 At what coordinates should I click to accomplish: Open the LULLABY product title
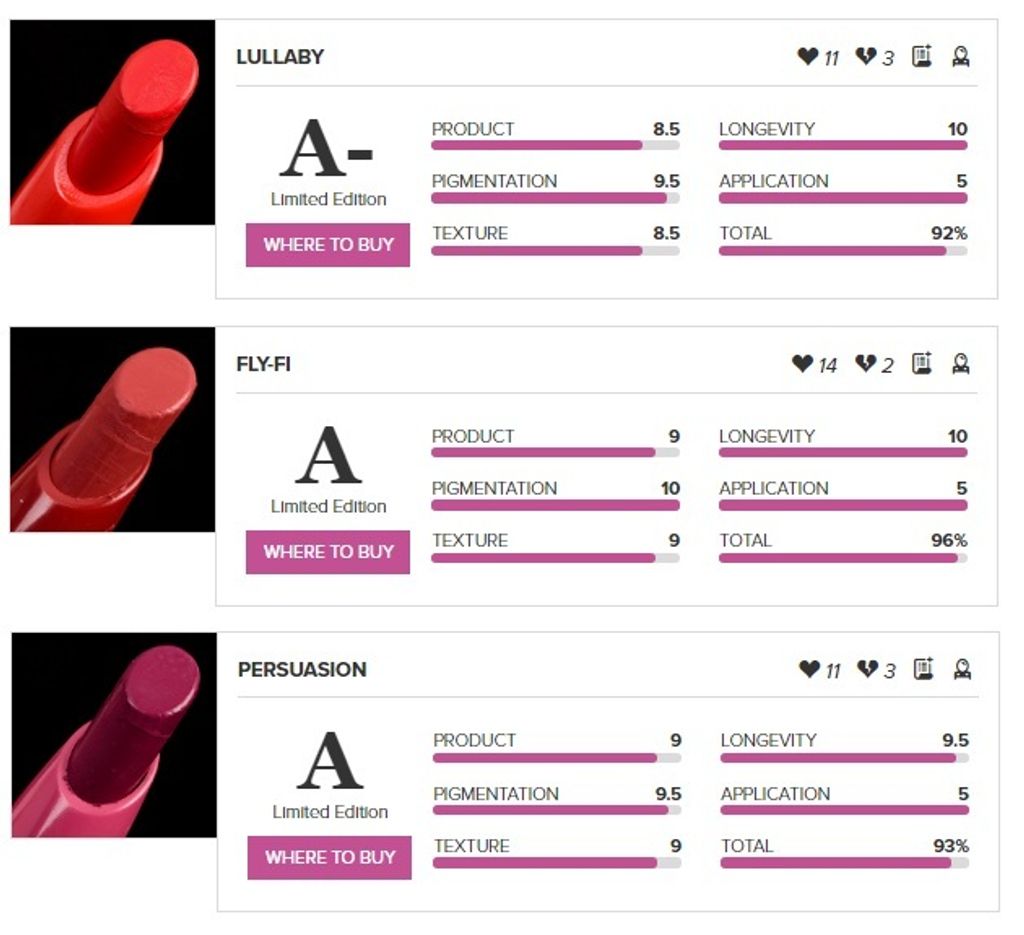pos(280,57)
